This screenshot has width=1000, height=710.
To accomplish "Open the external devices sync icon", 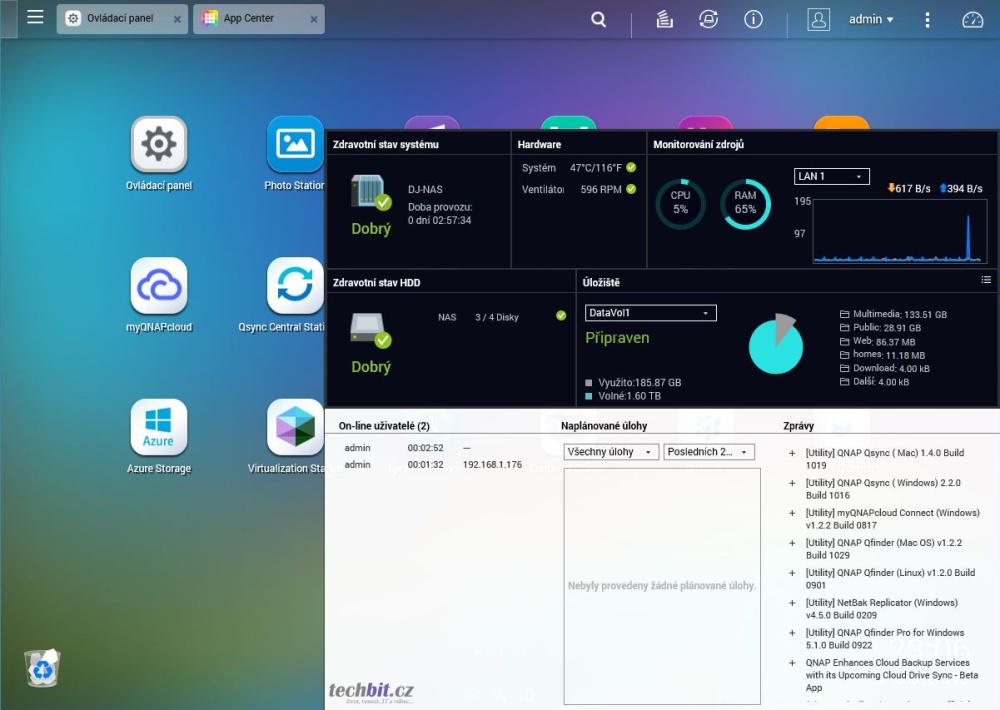I will tap(708, 19).
